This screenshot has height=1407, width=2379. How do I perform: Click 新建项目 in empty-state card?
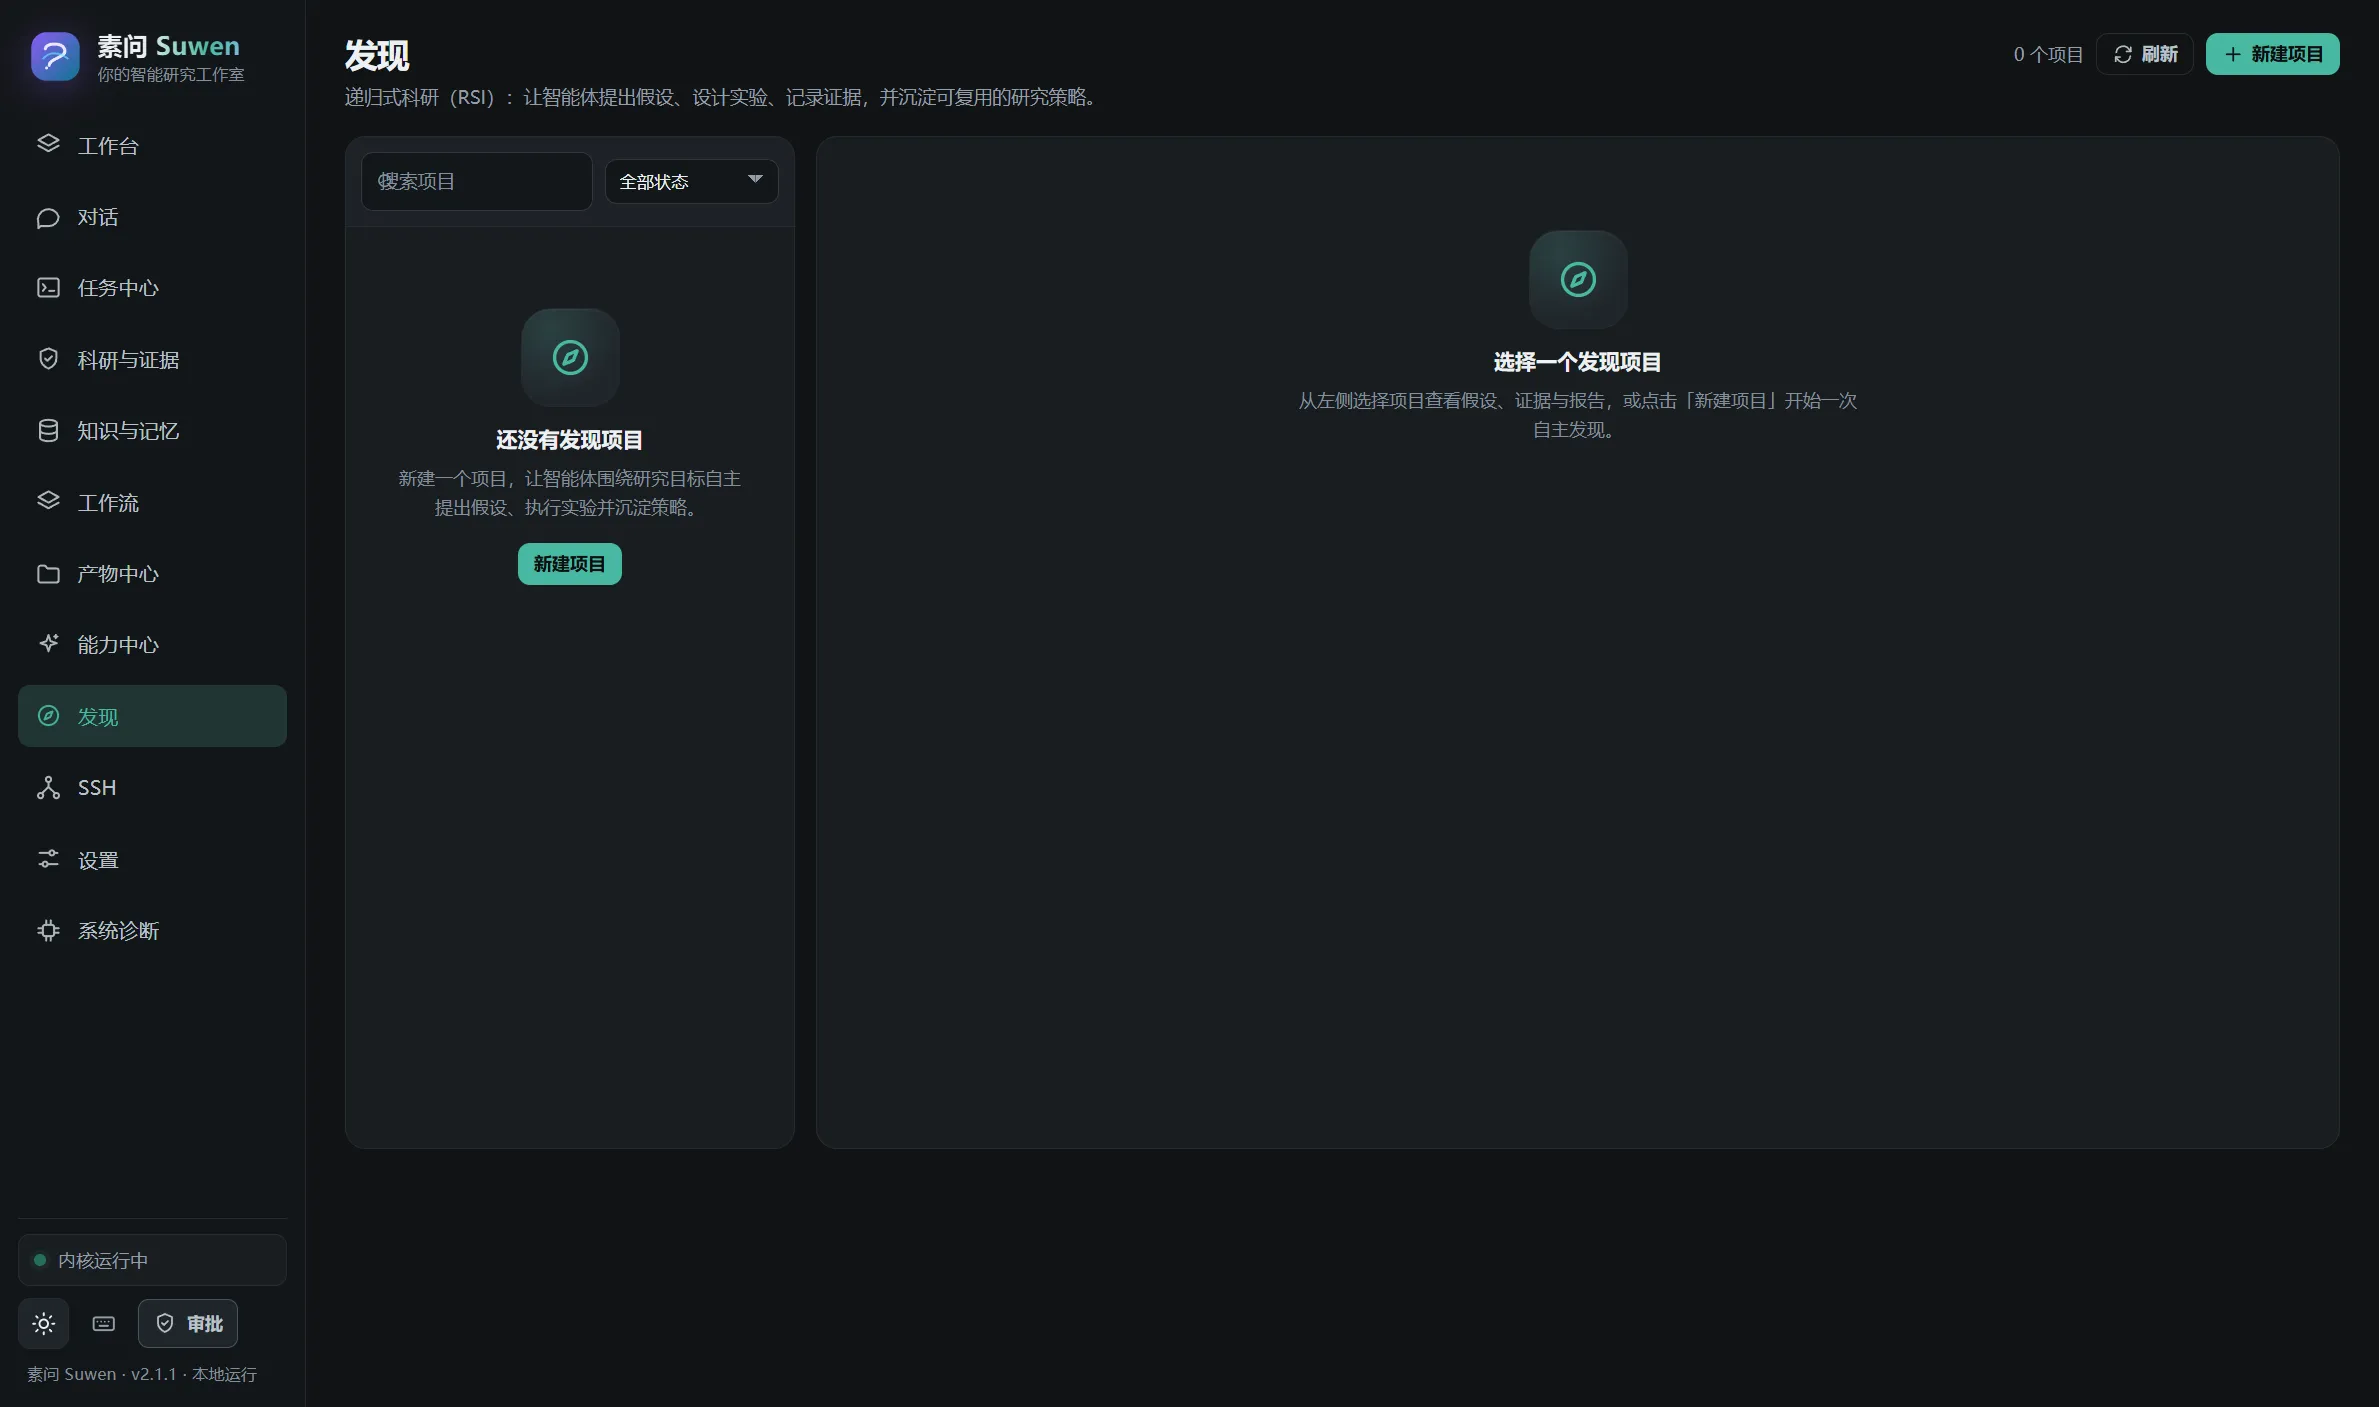(570, 564)
